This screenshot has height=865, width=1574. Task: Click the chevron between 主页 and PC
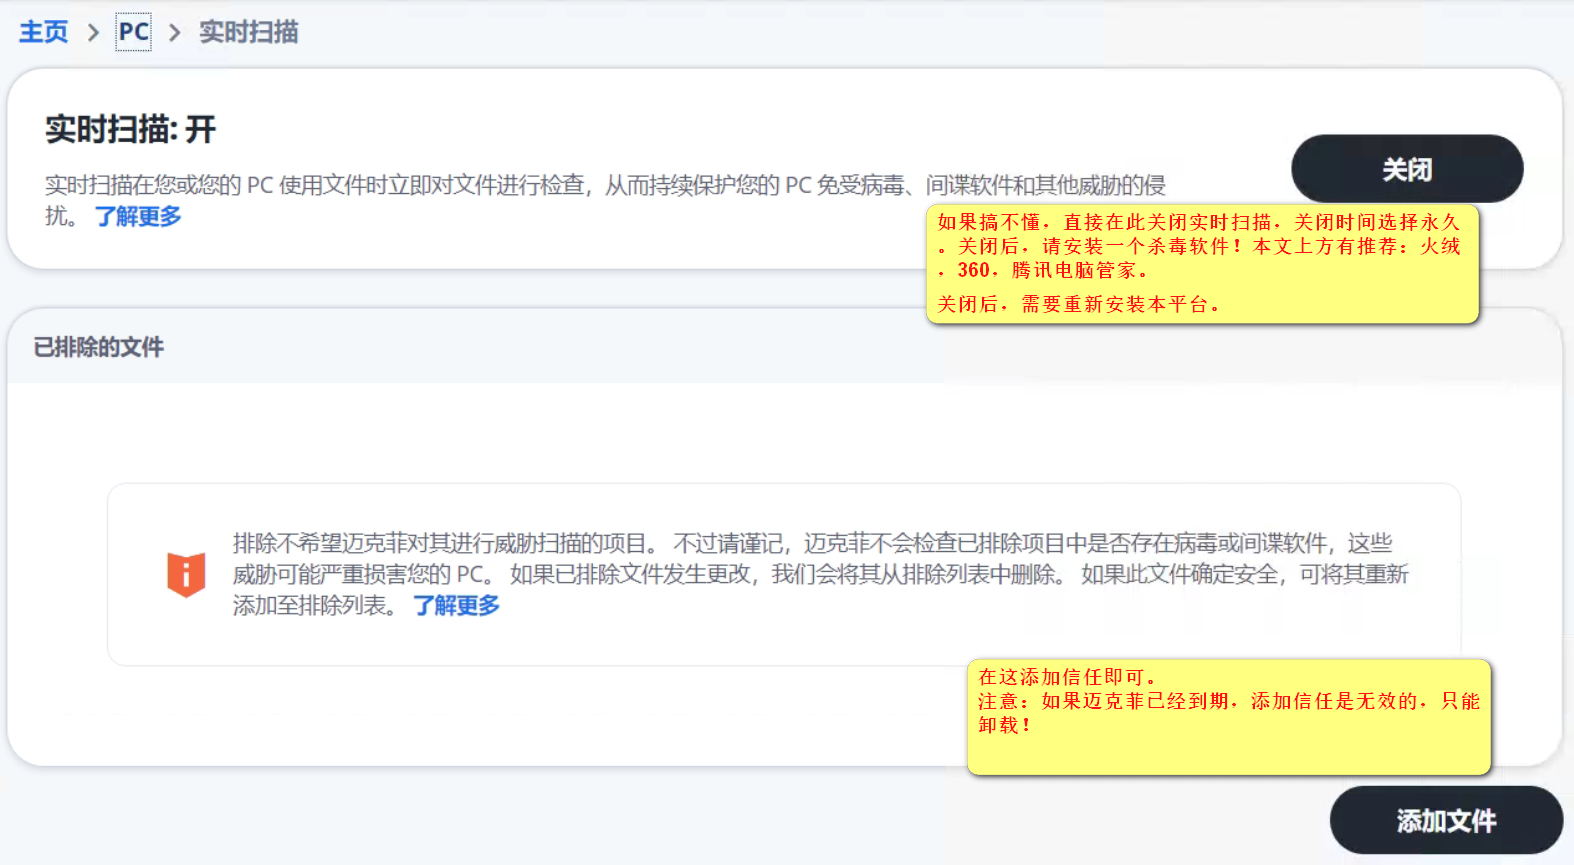(x=93, y=33)
